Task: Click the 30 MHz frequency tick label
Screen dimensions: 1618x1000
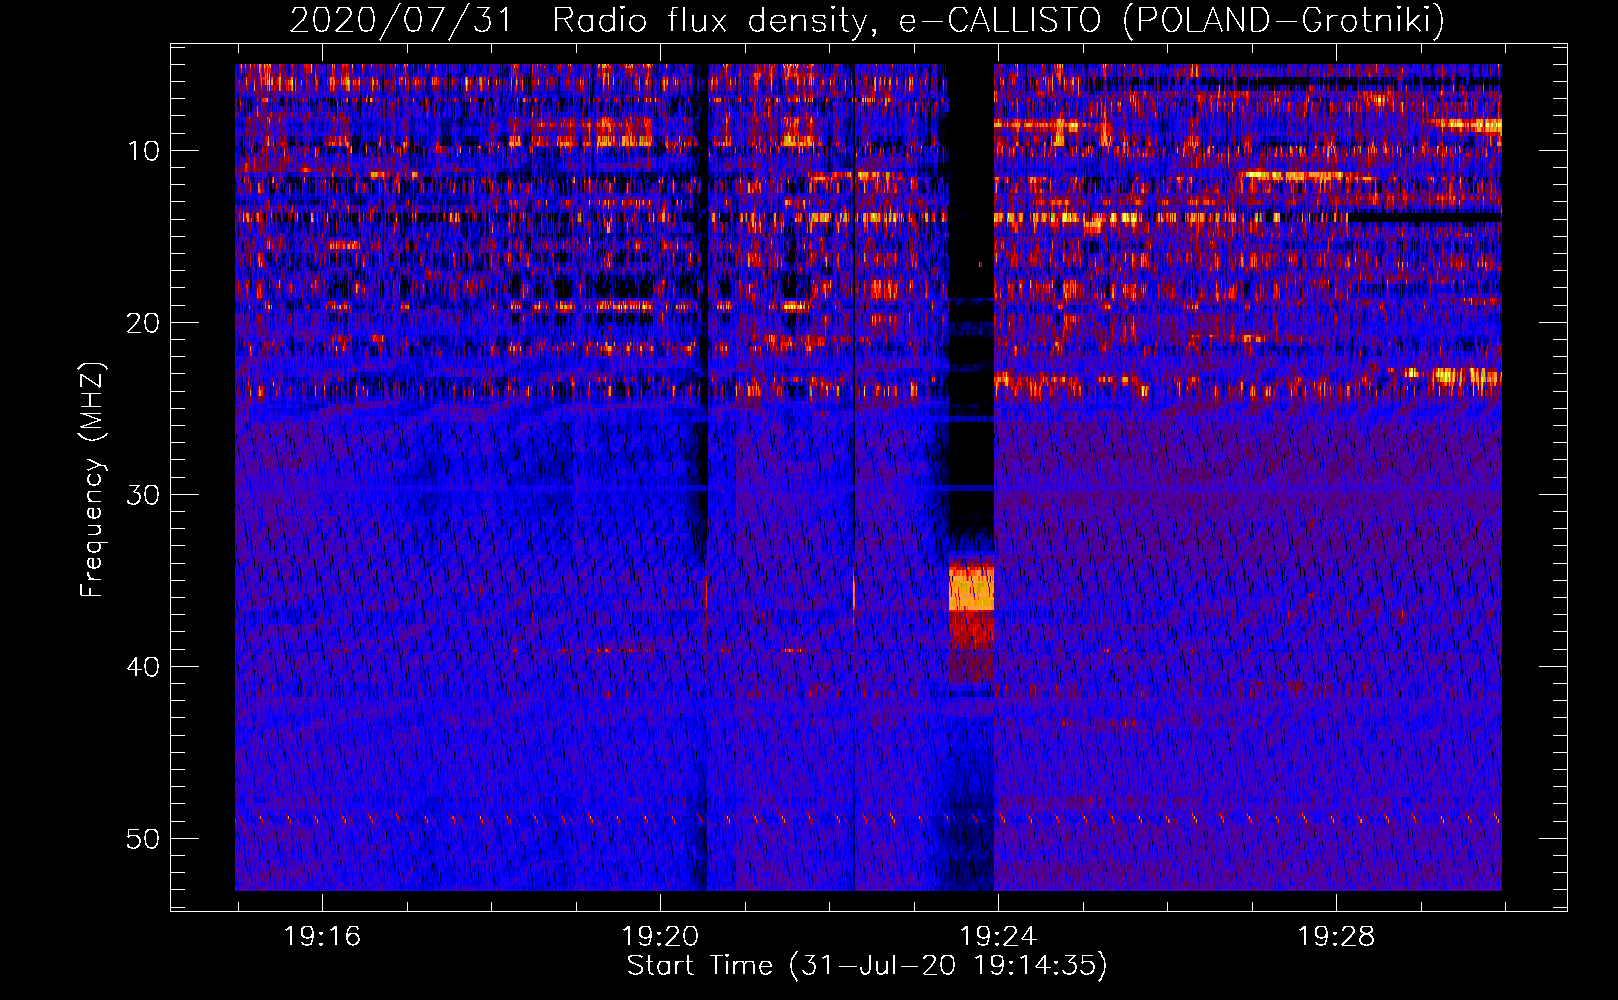Action: coord(144,495)
